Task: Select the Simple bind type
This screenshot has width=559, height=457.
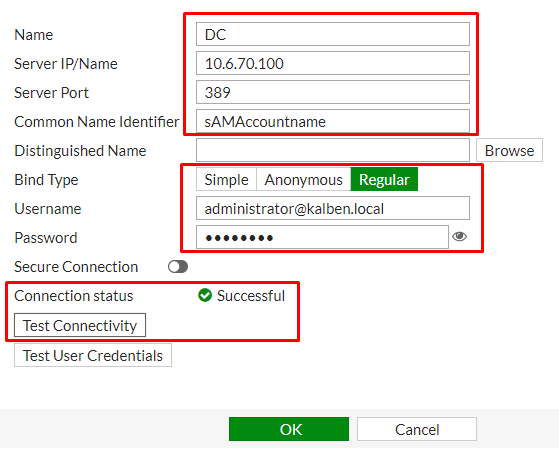Action: [x=226, y=179]
